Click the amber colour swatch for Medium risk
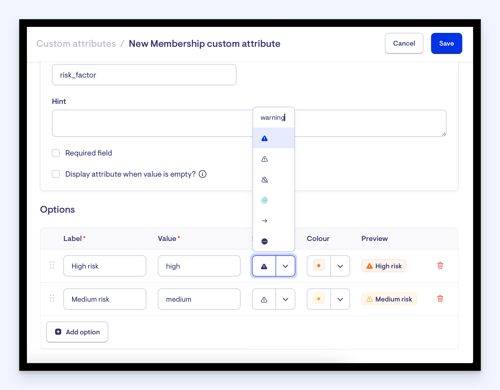The image size is (500, 390). 319,299
